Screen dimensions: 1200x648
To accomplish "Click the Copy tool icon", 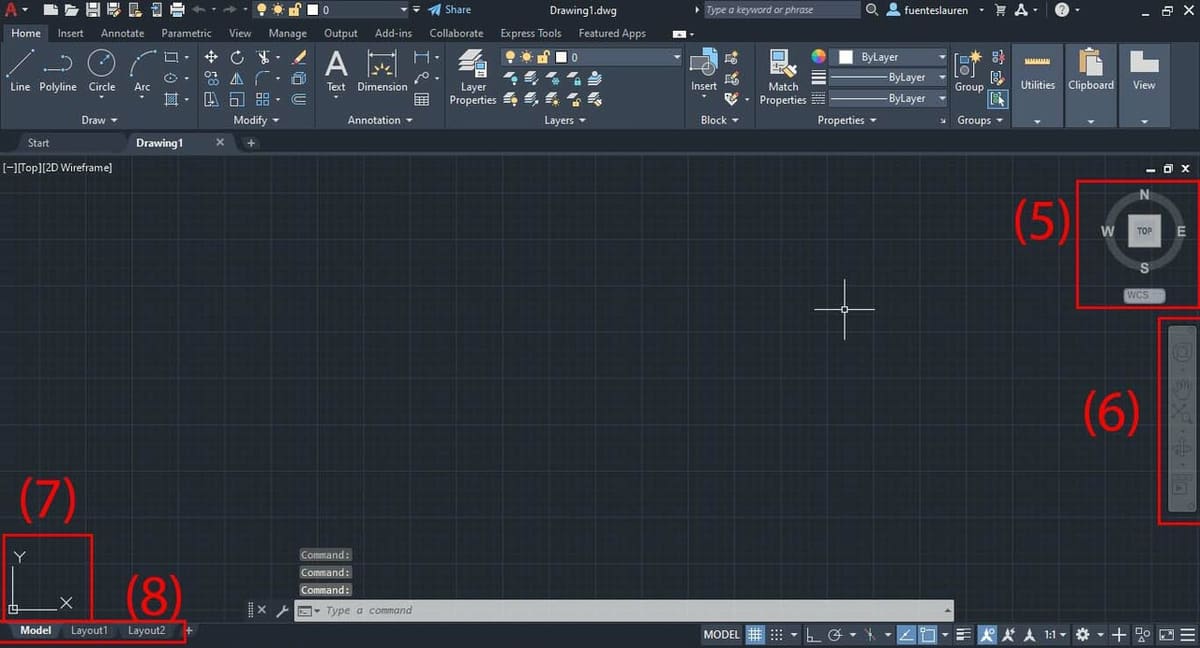I will pyautogui.click(x=211, y=78).
